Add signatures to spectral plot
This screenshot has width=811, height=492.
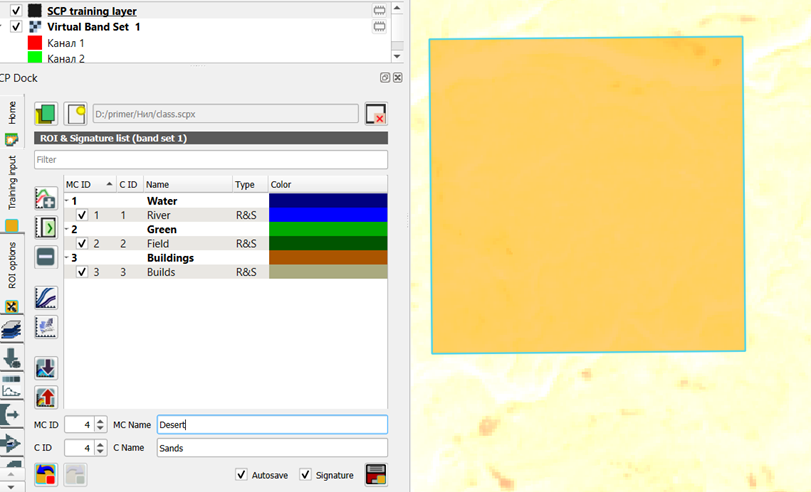(x=46, y=298)
